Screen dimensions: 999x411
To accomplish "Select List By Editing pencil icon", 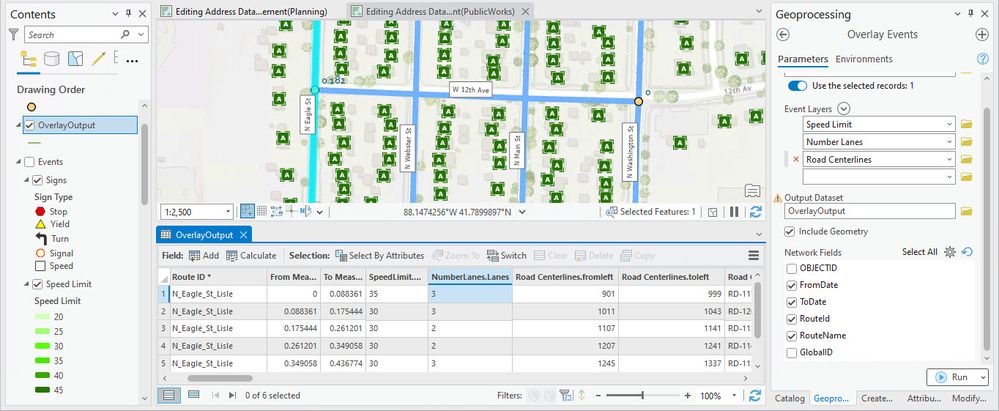I will tap(98, 59).
